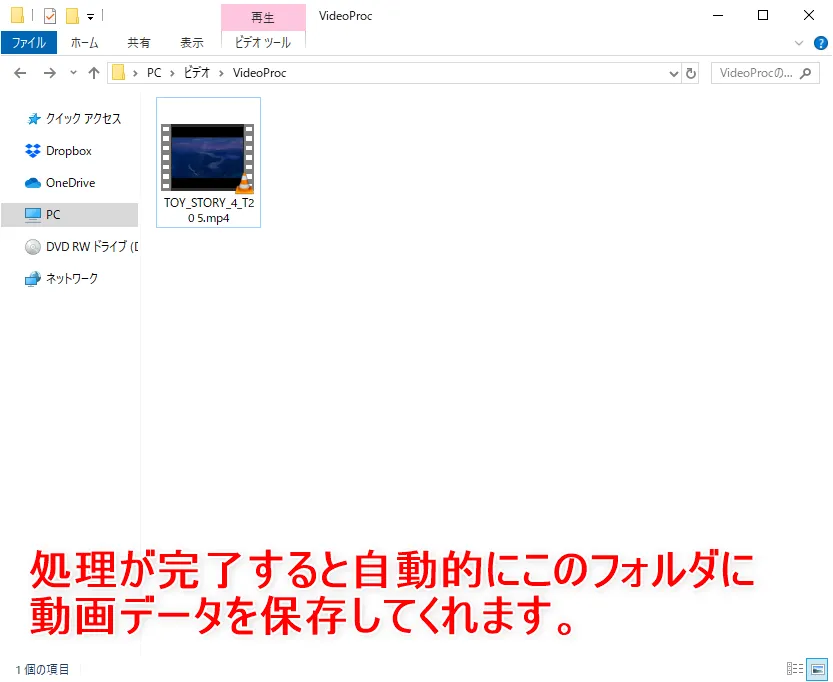Viewport: 833px width, 682px height.
Task: Expand chevron after PC in path
Action: [x=172, y=73]
